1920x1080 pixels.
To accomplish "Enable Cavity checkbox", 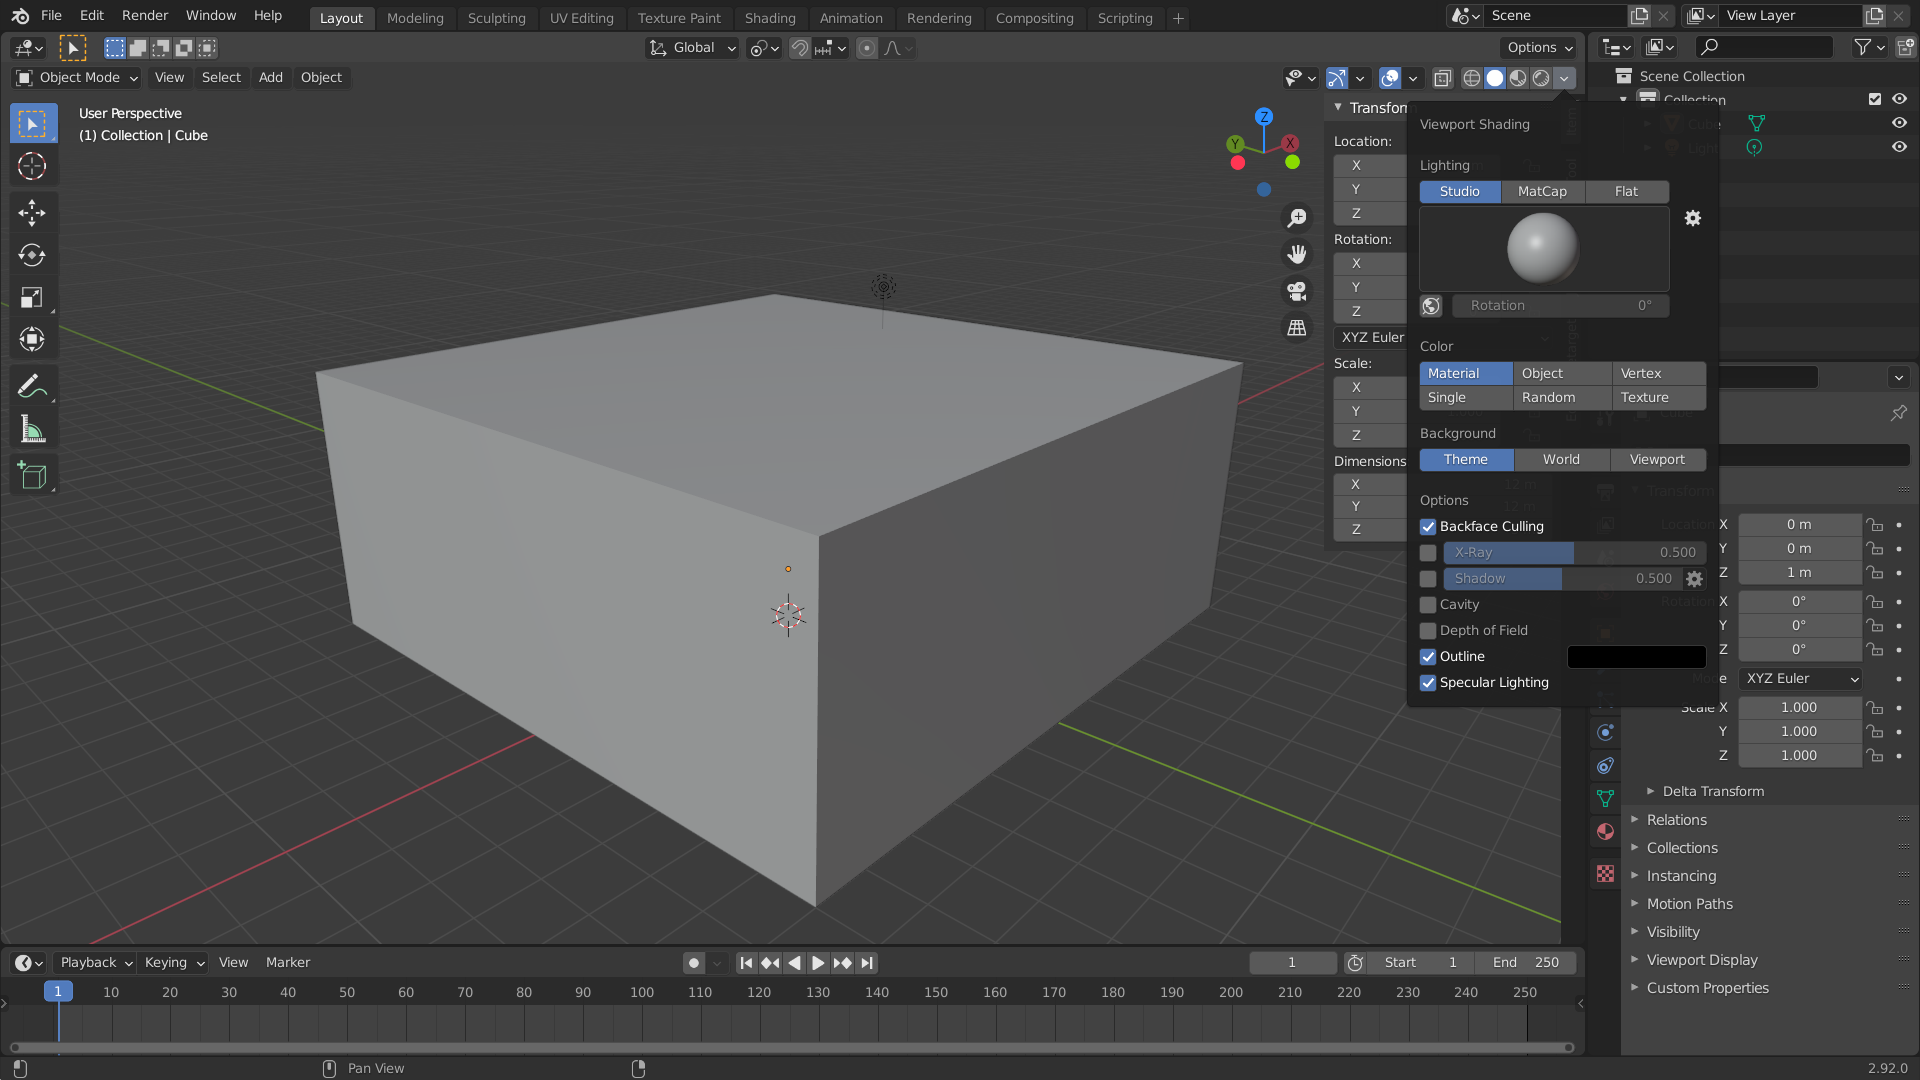I will pyautogui.click(x=1428, y=605).
